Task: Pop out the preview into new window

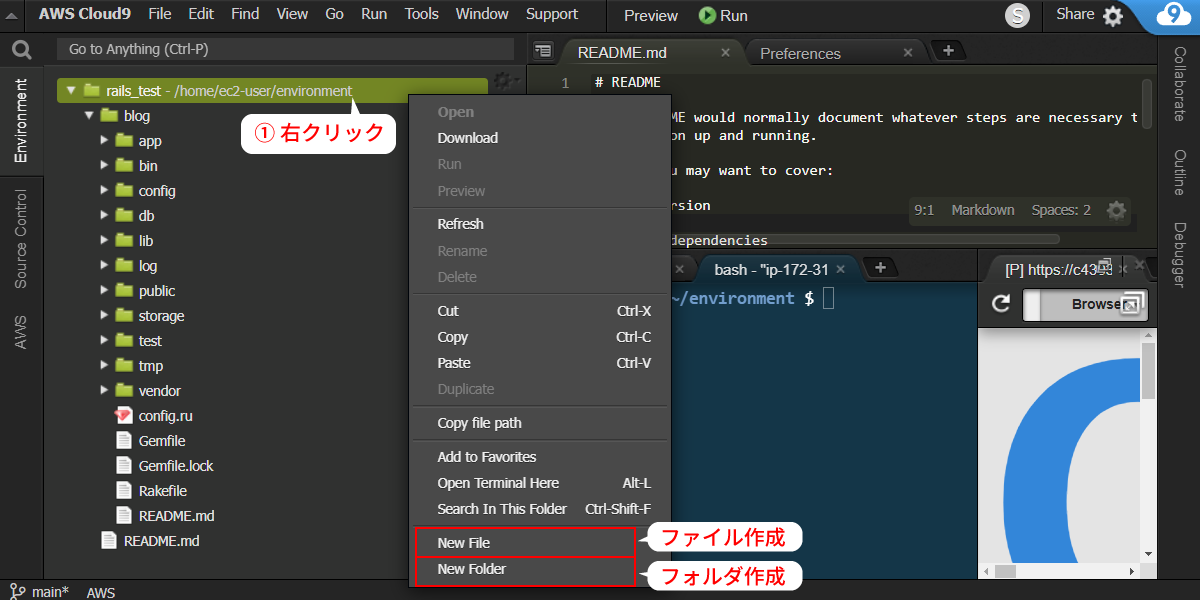Action: tap(1133, 304)
